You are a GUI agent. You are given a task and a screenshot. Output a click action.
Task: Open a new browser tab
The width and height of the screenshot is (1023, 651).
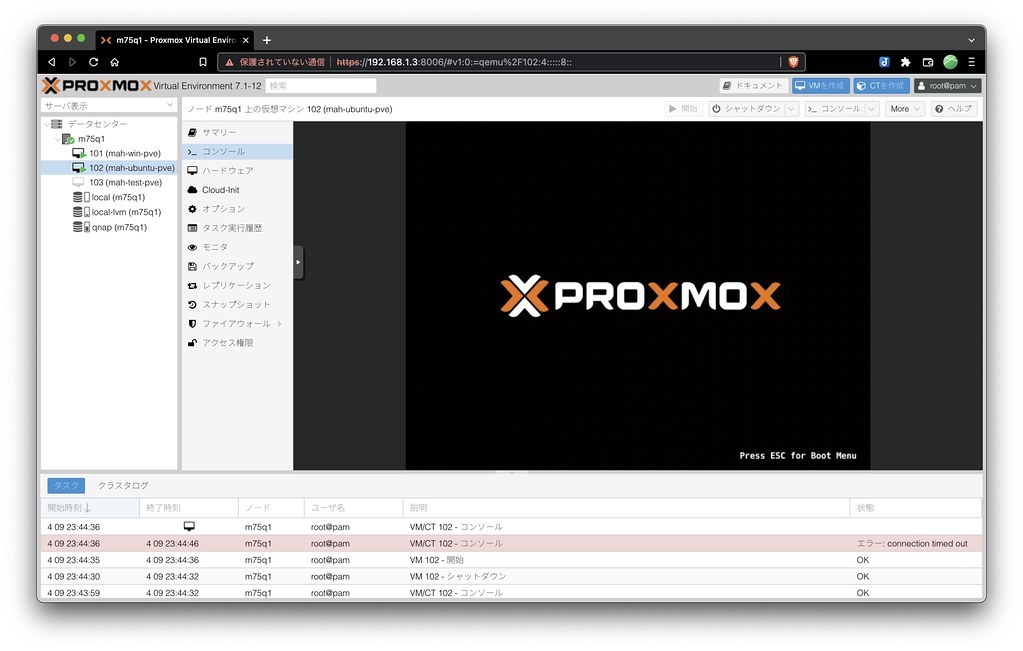click(267, 40)
